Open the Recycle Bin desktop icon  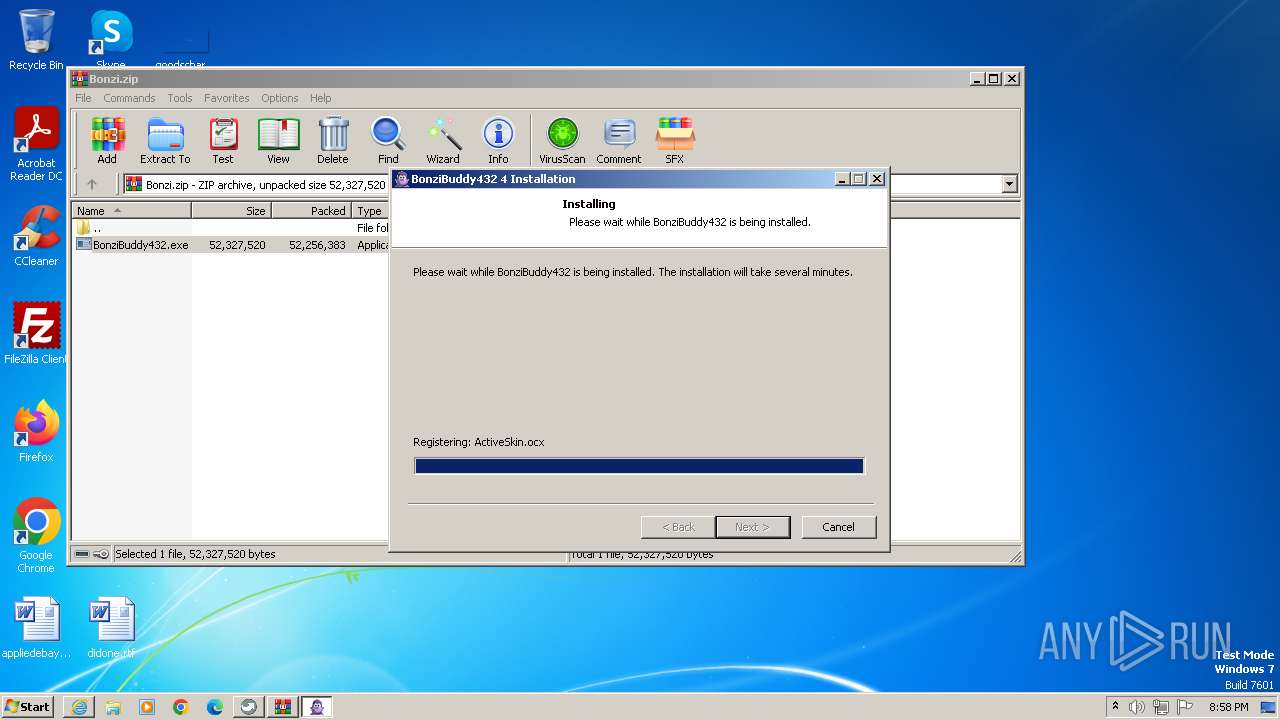point(36,40)
